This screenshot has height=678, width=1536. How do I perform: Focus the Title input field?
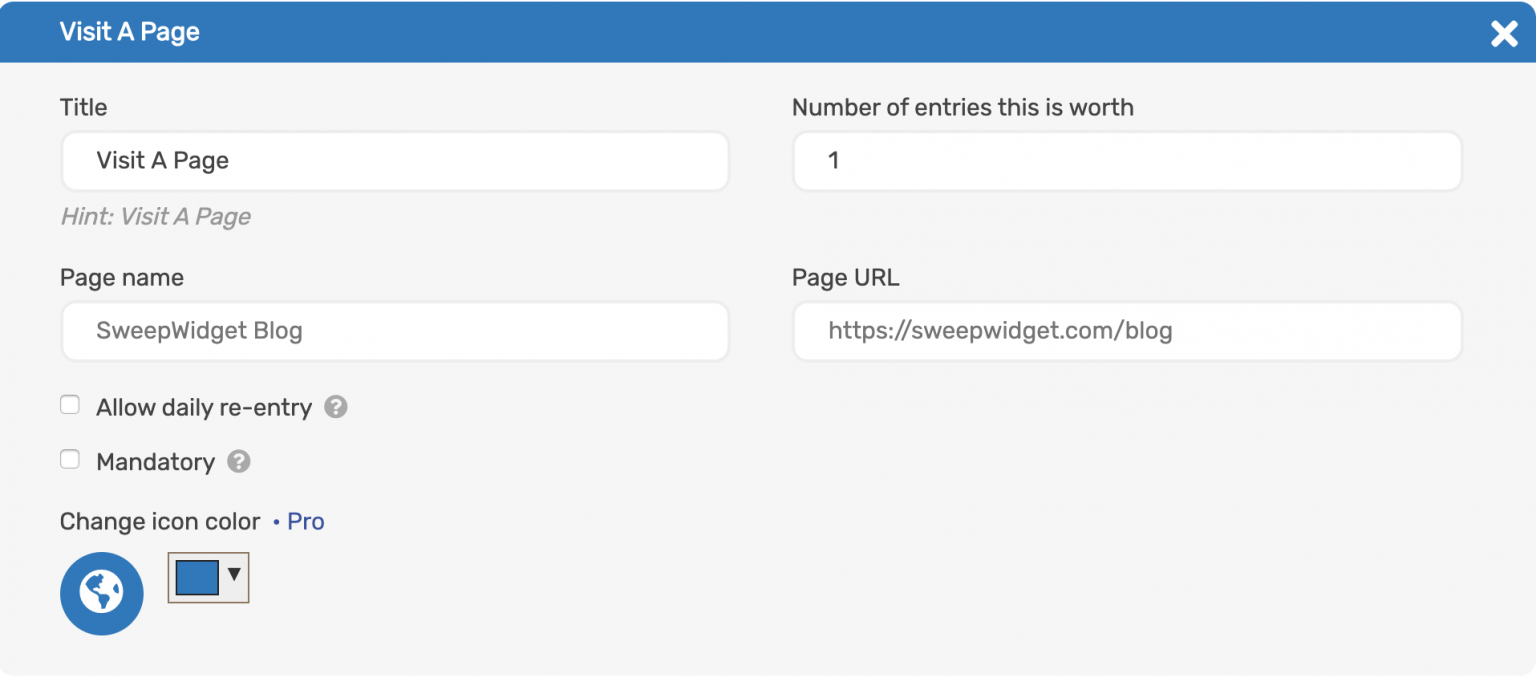coord(395,161)
